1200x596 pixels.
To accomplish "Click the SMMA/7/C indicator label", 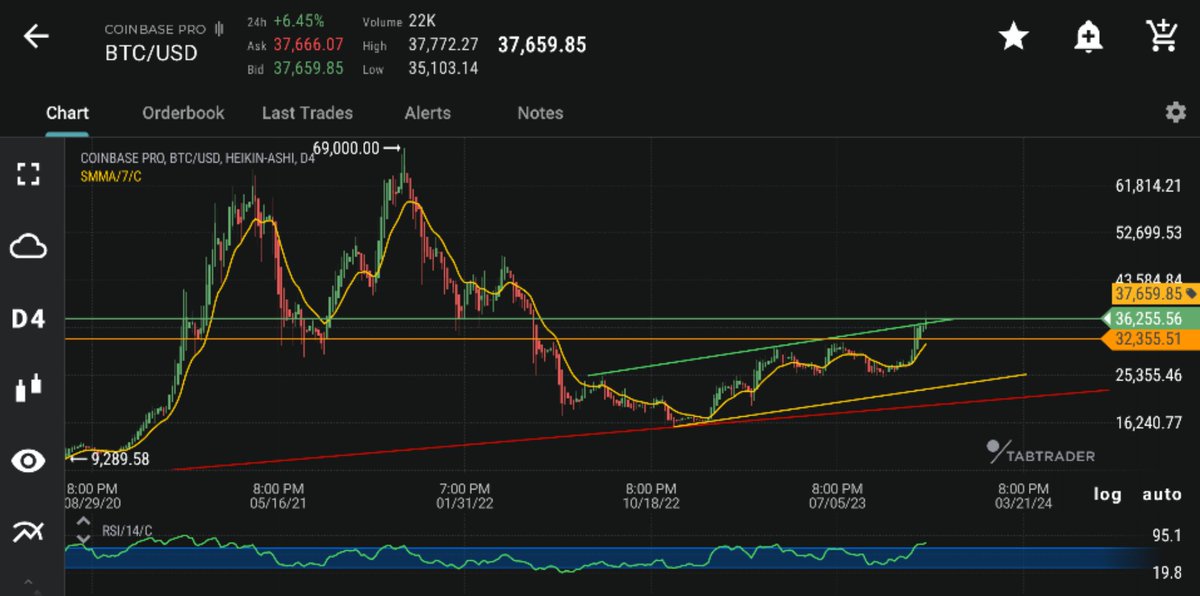I will click(111, 175).
